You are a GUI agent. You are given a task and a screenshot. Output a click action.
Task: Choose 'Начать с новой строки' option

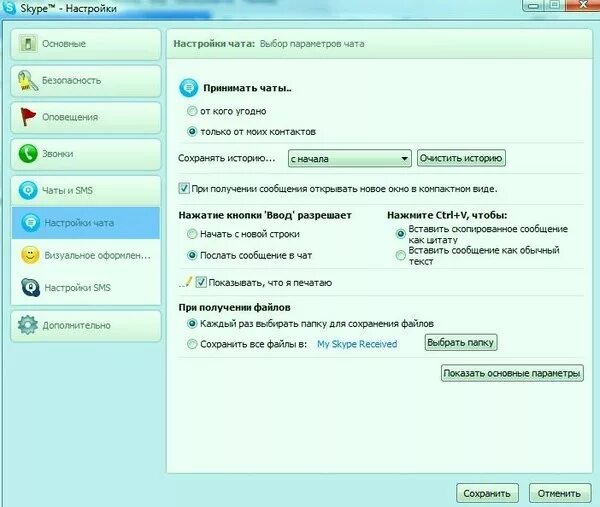point(192,234)
